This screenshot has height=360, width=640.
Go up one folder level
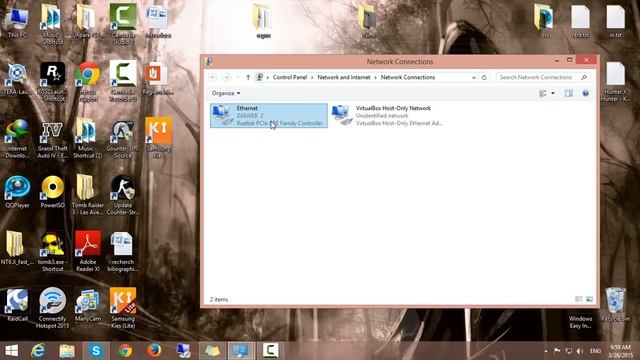point(248,77)
